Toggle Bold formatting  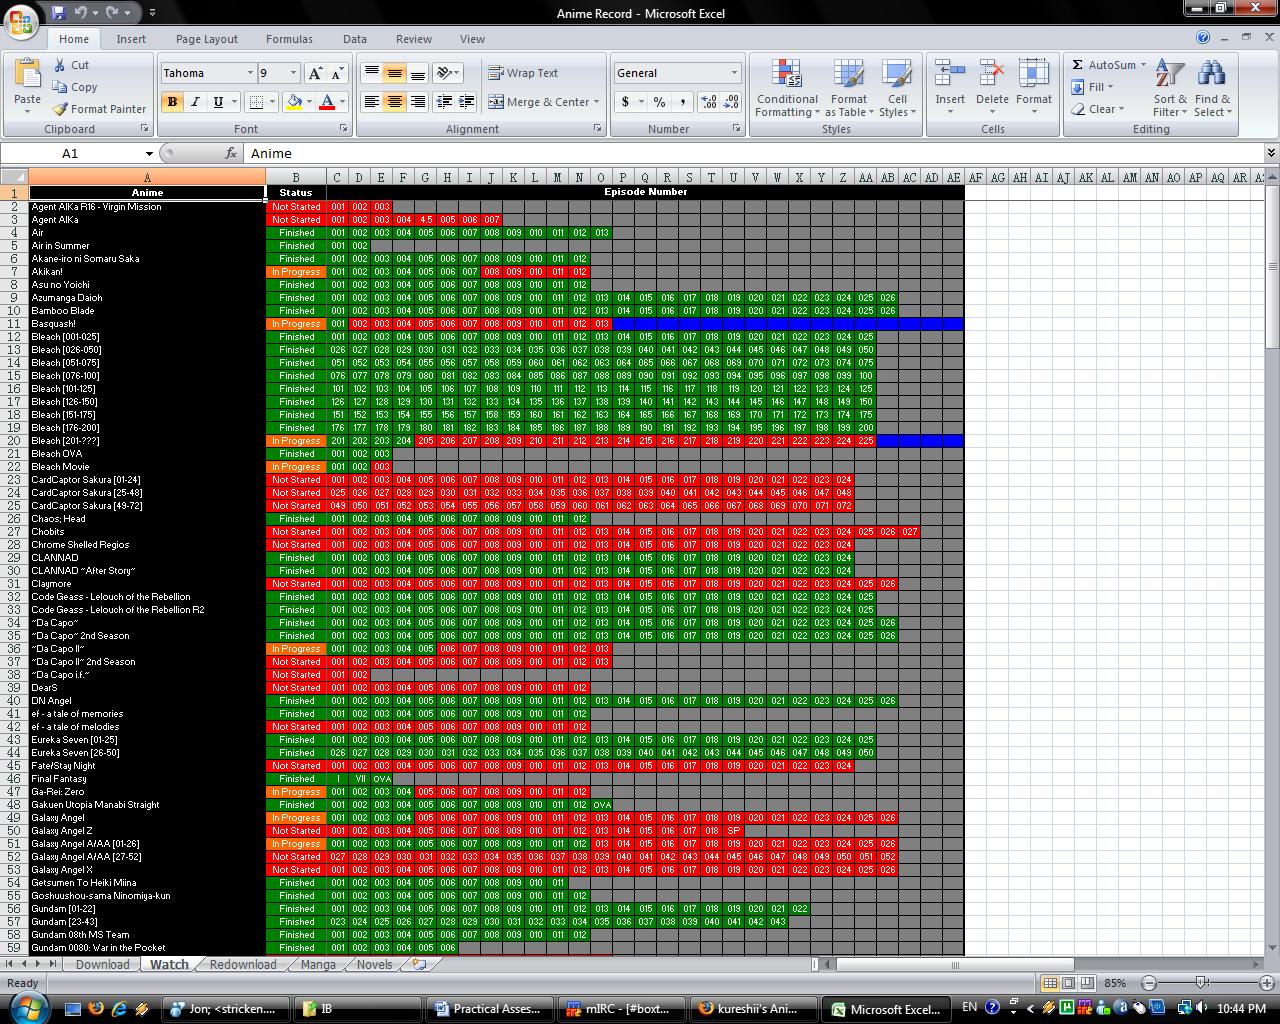pyautogui.click(x=172, y=102)
